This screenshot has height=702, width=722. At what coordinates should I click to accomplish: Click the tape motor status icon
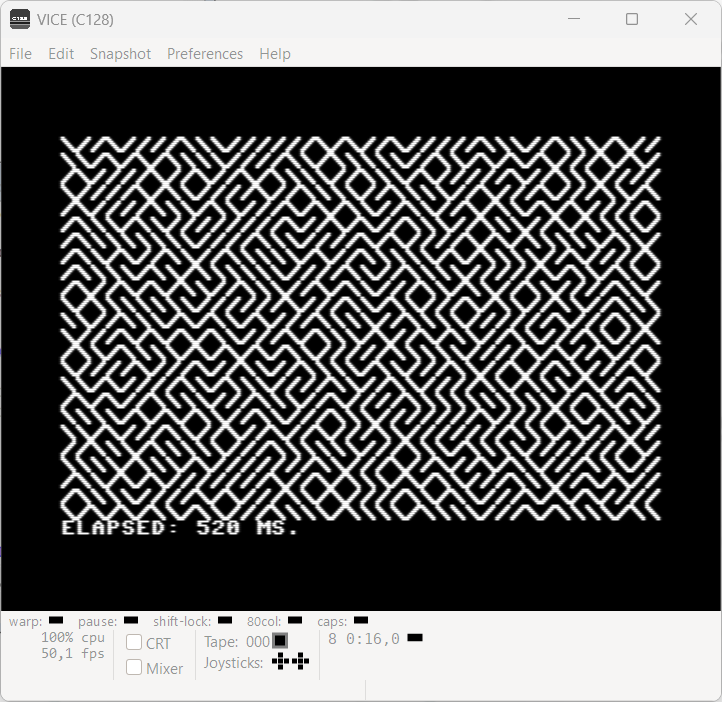280,641
